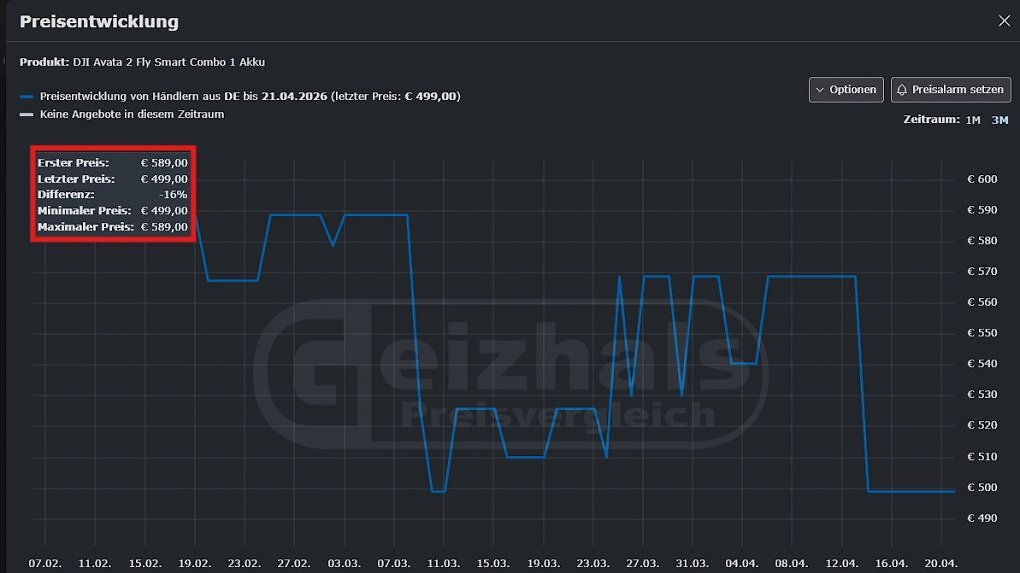
Task: Click the € 590 axis label
Action: point(982,210)
